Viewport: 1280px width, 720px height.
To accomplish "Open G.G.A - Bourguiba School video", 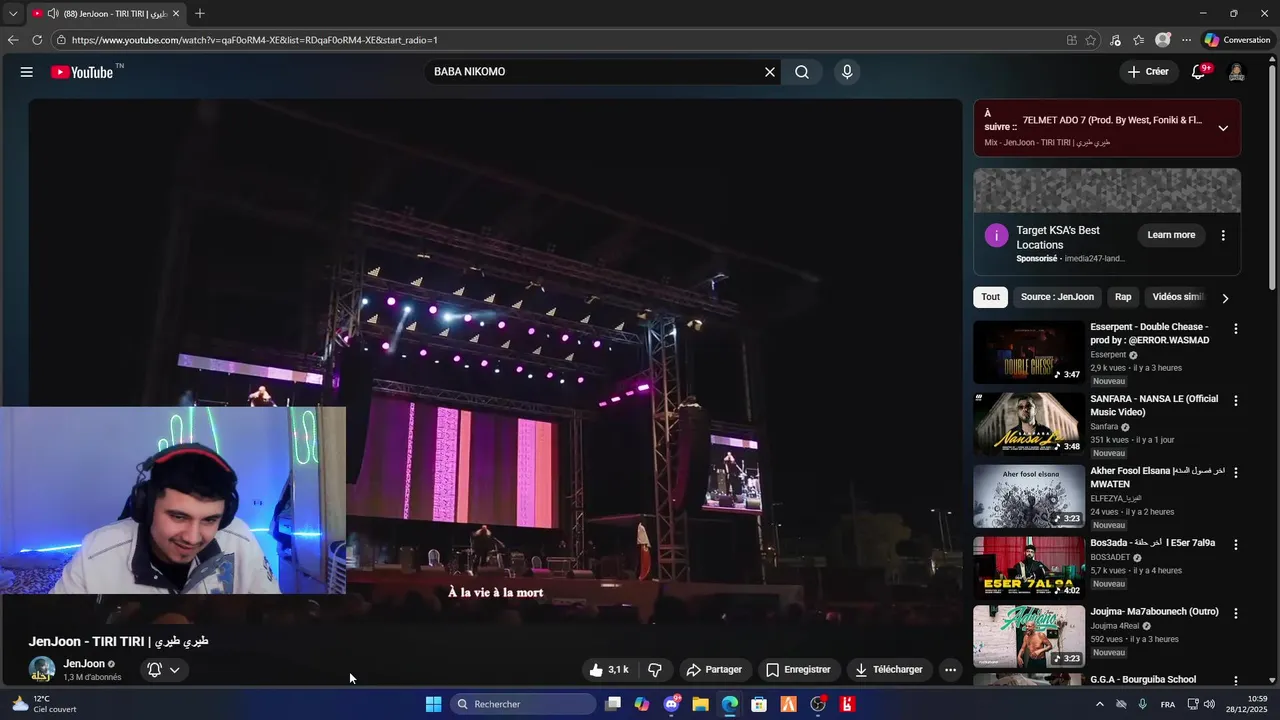I will click(1143, 680).
